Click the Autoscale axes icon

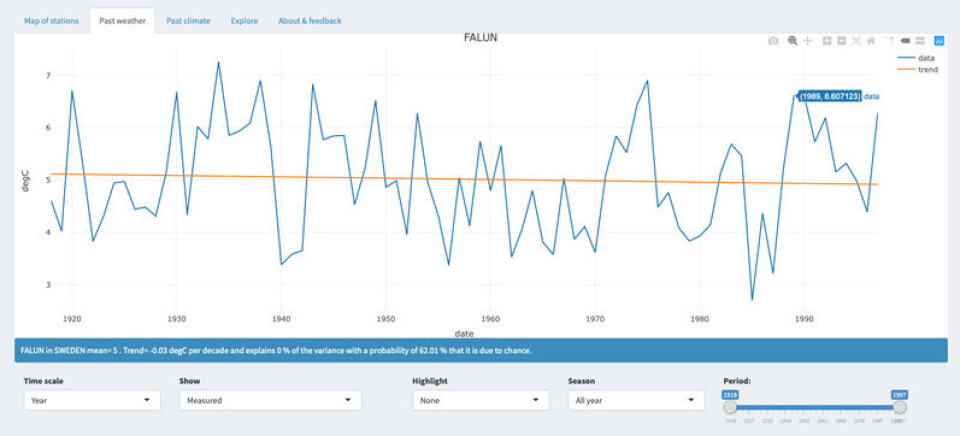coord(857,41)
